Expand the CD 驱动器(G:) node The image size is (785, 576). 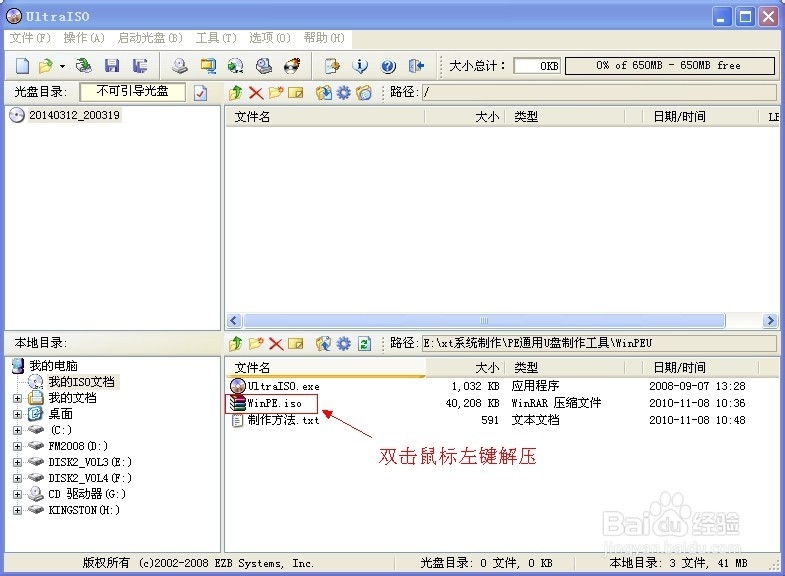18,494
